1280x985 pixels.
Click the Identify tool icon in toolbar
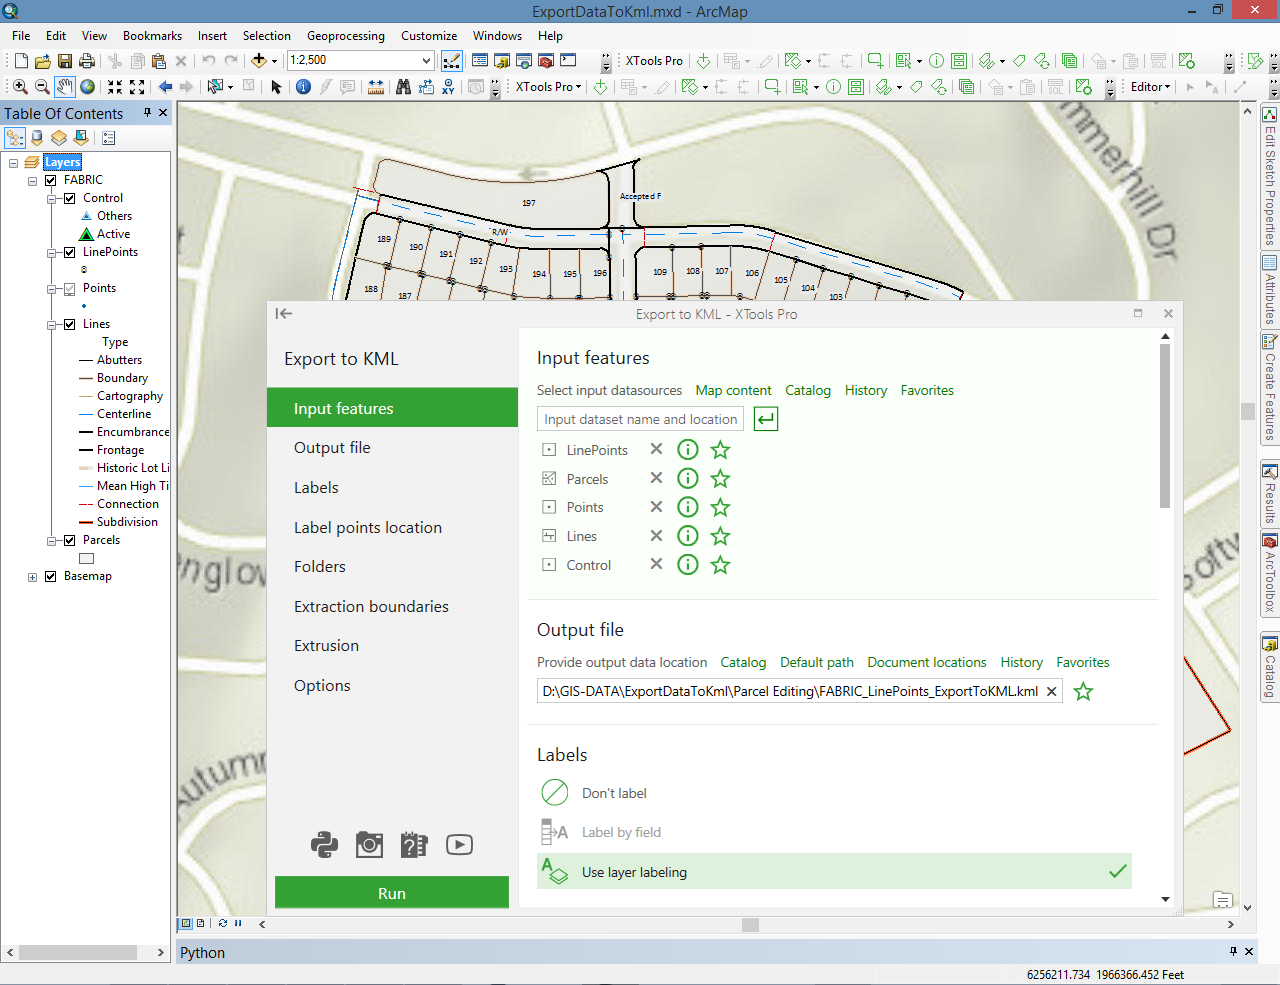point(303,87)
